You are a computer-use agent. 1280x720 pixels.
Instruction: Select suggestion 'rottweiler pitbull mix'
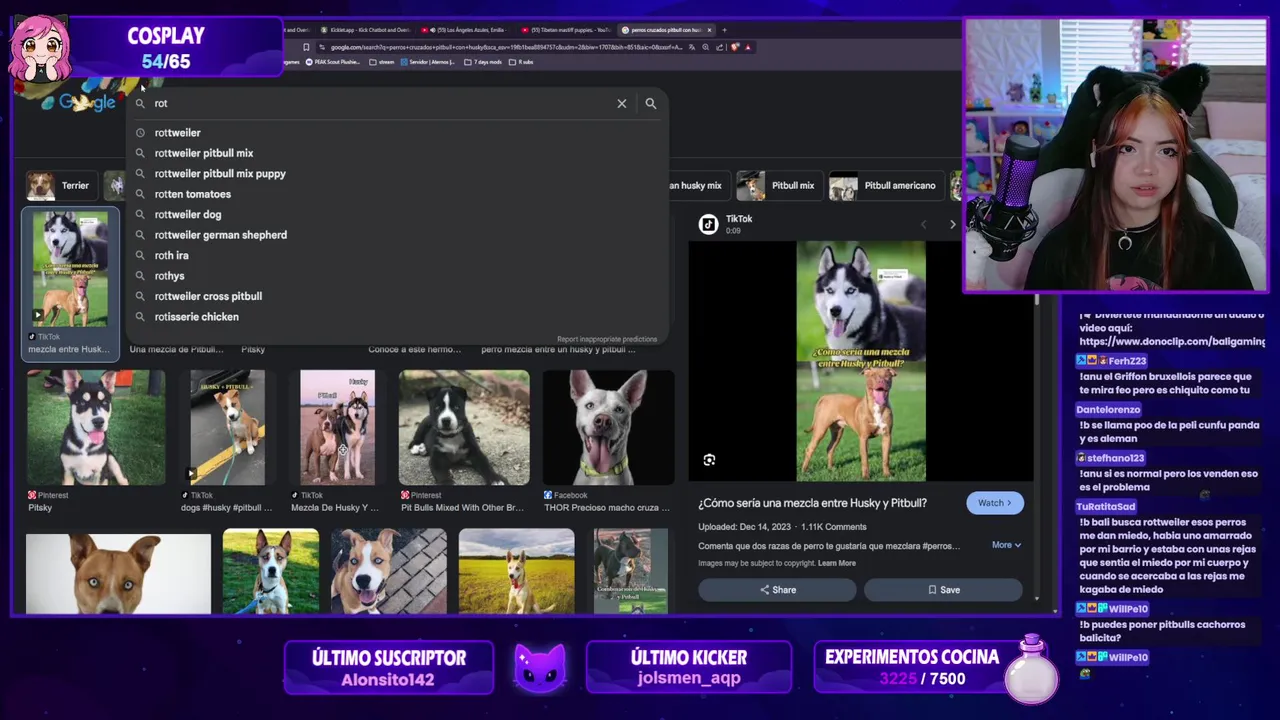pos(204,153)
